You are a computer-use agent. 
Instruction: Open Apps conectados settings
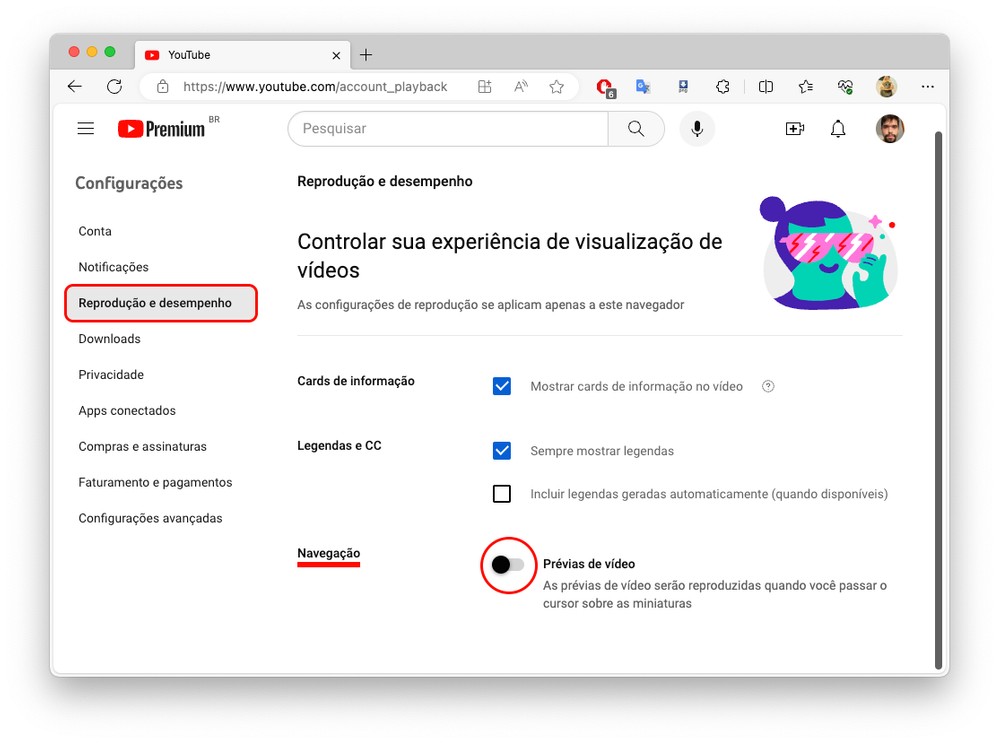(127, 411)
